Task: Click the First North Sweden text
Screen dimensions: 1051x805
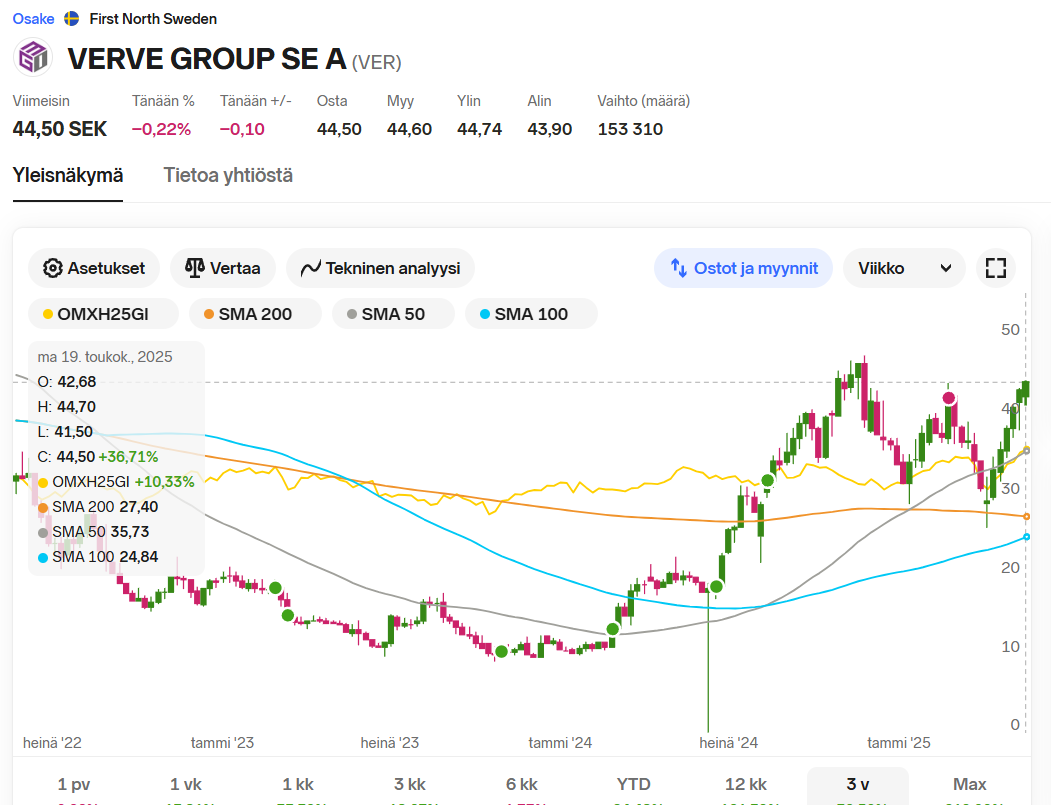Action: pos(153,19)
